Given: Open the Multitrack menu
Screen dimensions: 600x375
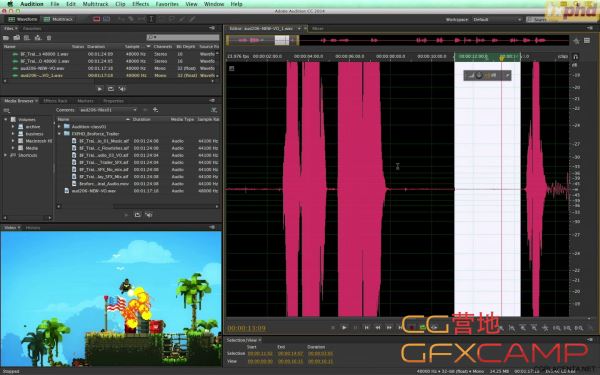Looking at the screenshot, I should pos(95,4).
